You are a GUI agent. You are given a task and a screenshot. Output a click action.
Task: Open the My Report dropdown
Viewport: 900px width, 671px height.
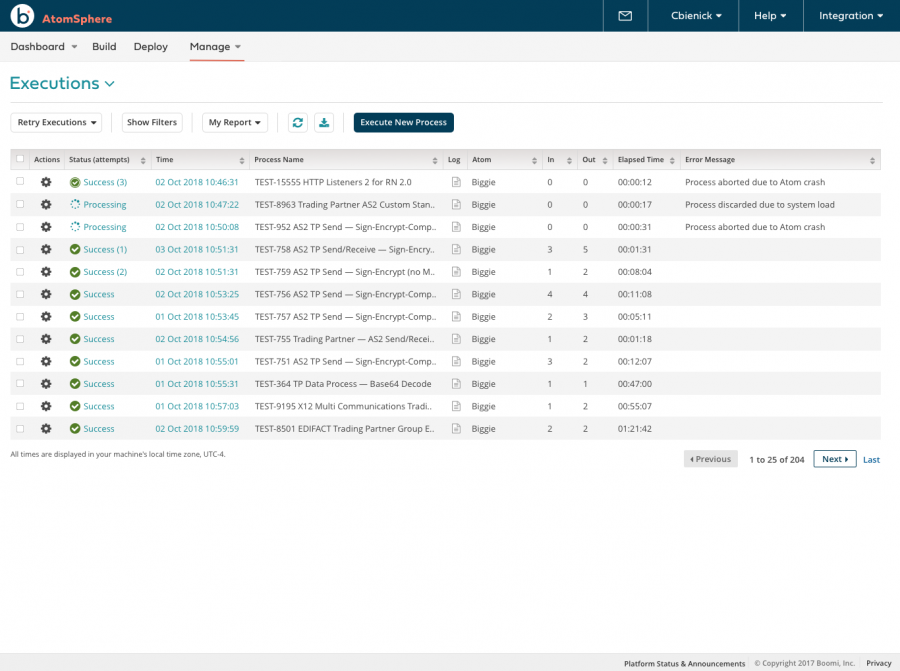point(234,122)
